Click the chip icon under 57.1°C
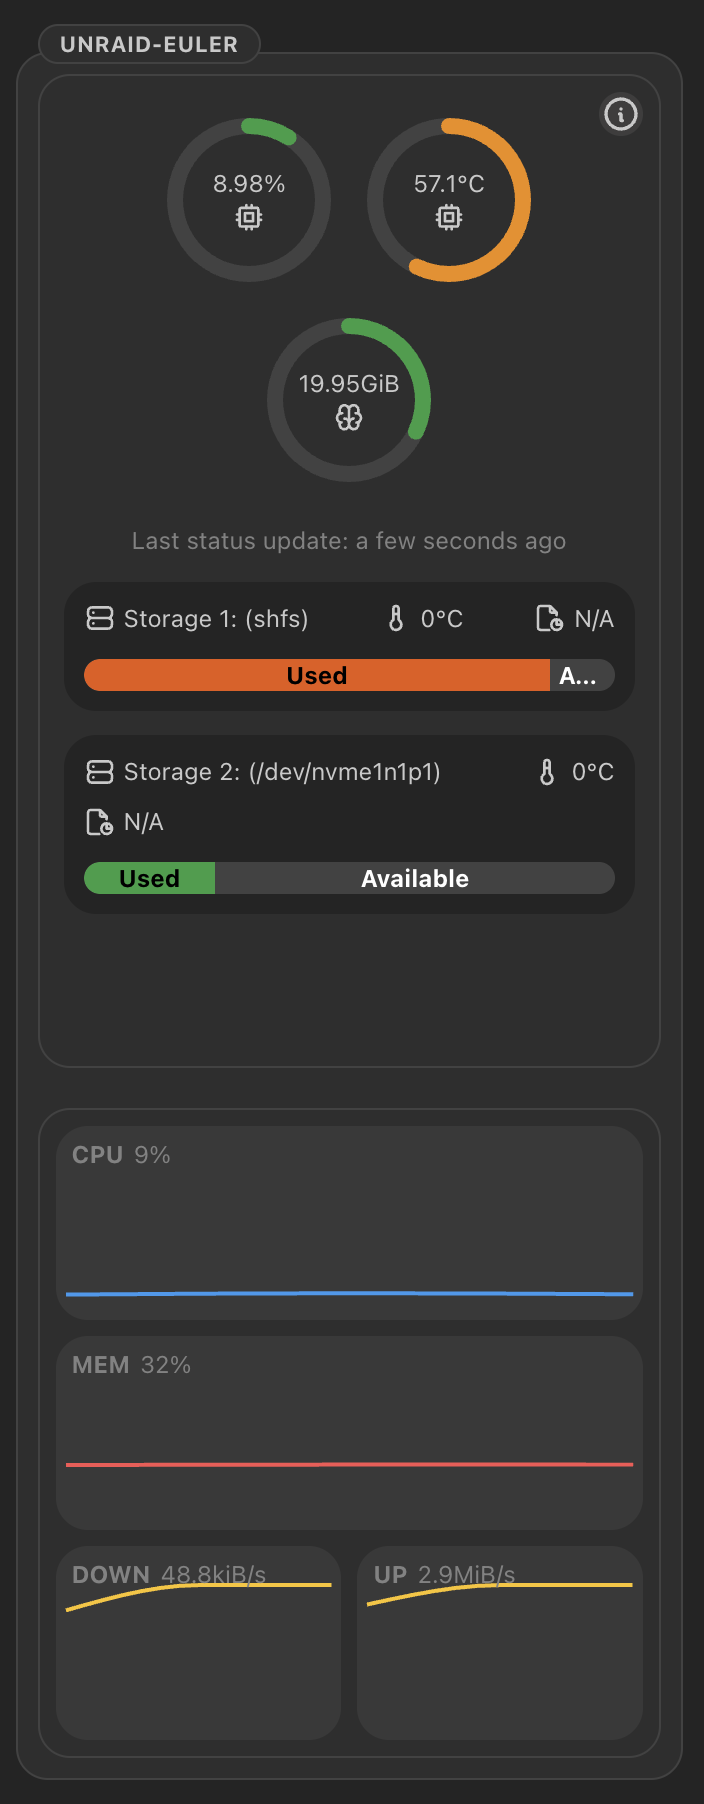704x1804 pixels. click(449, 217)
